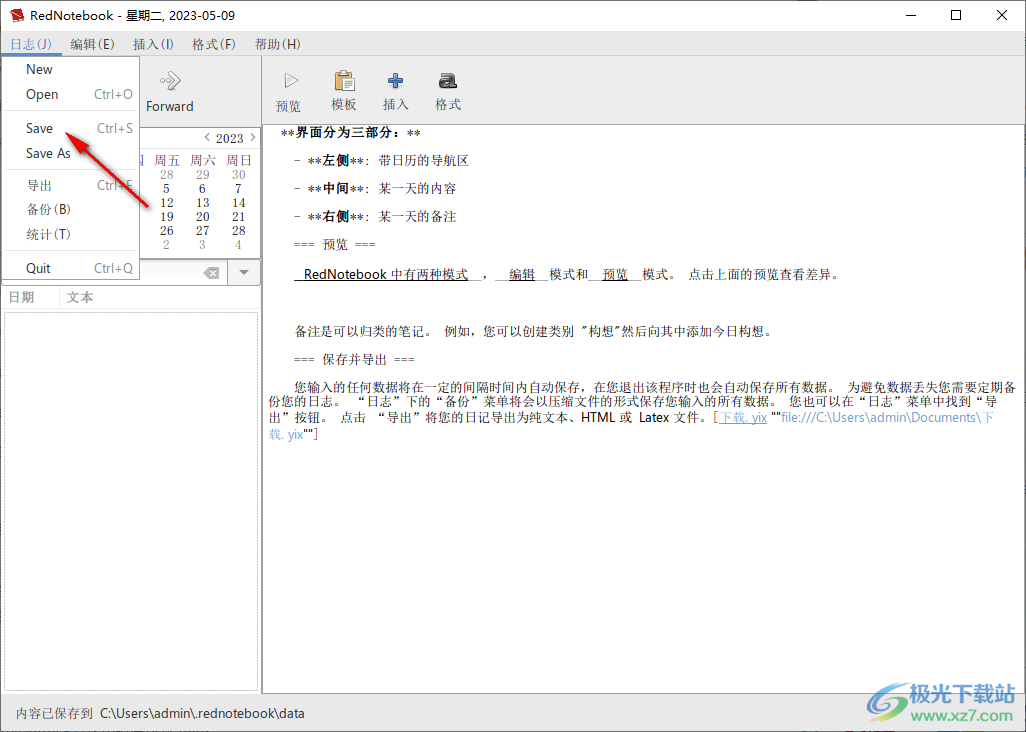Select calendar day 12
1026x732 pixels.
point(167,203)
